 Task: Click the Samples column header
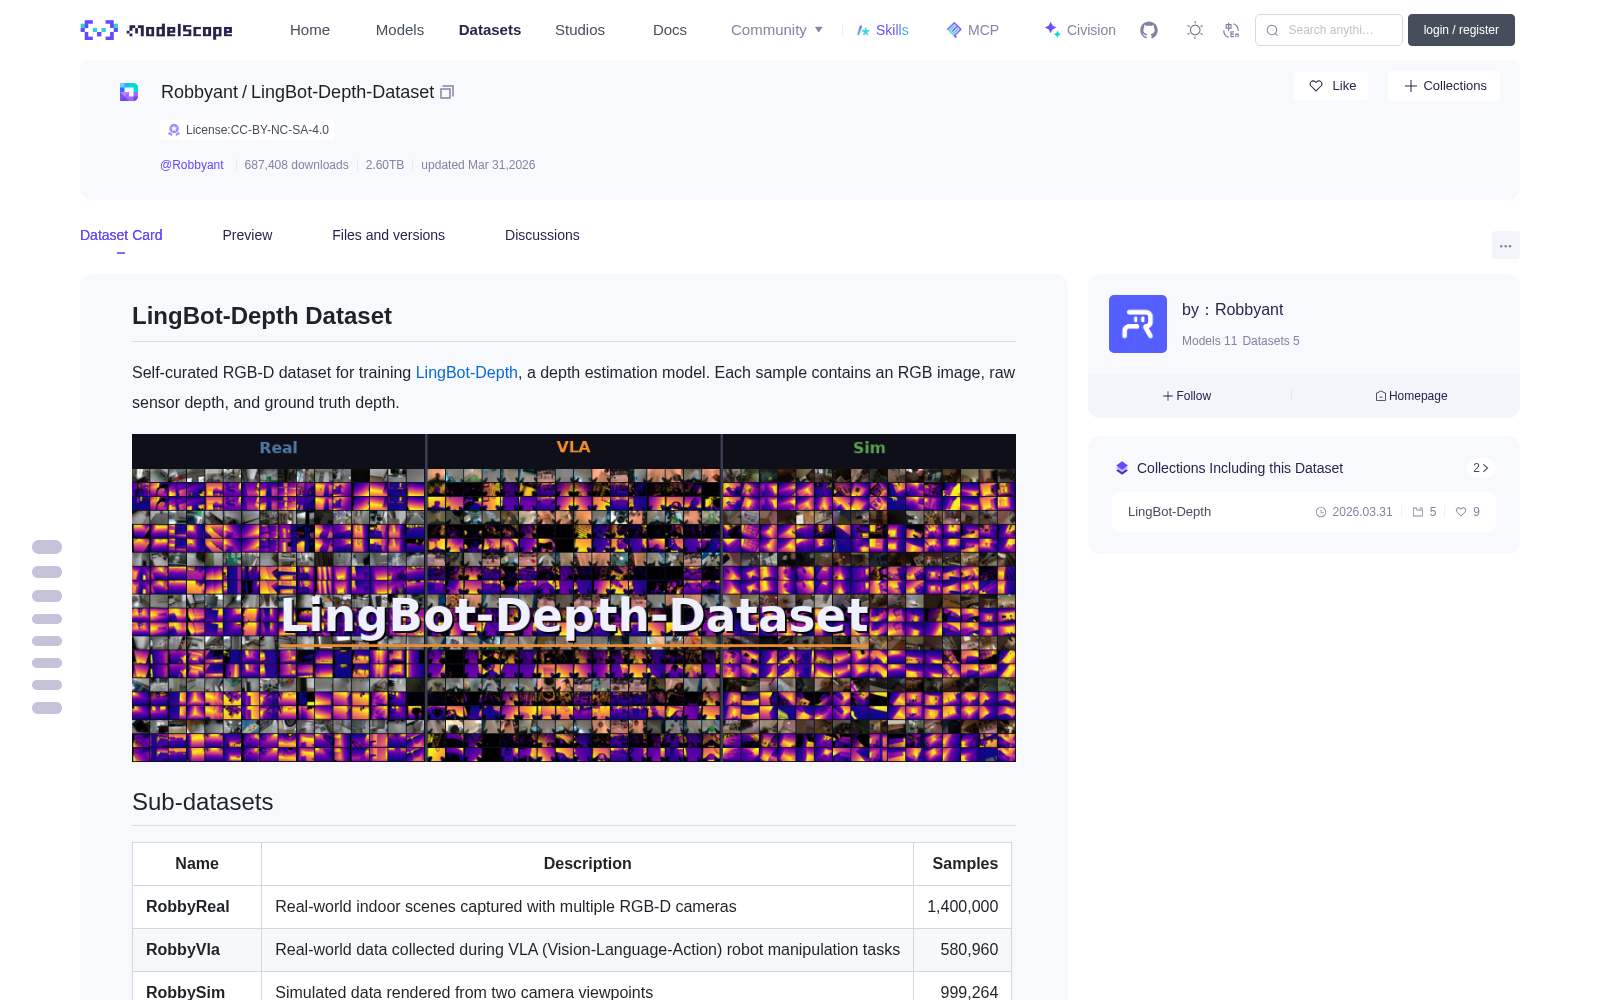click(962, 864)
